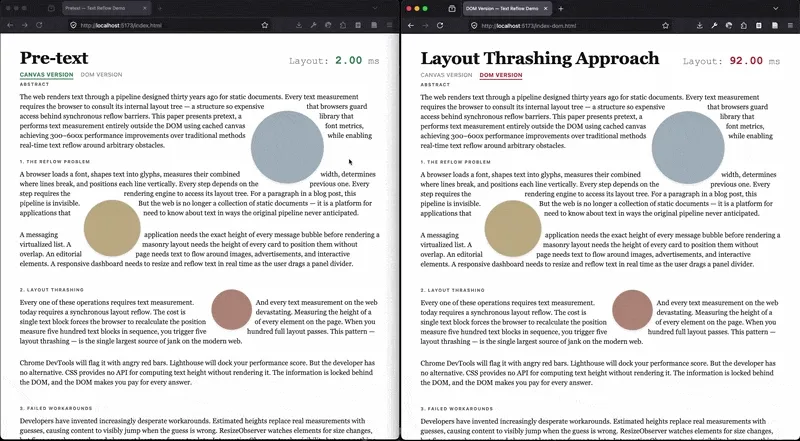Click the blue-gray circle on Pre-text page
Viewport: 800px width, 441px height.
coord(287,147)
